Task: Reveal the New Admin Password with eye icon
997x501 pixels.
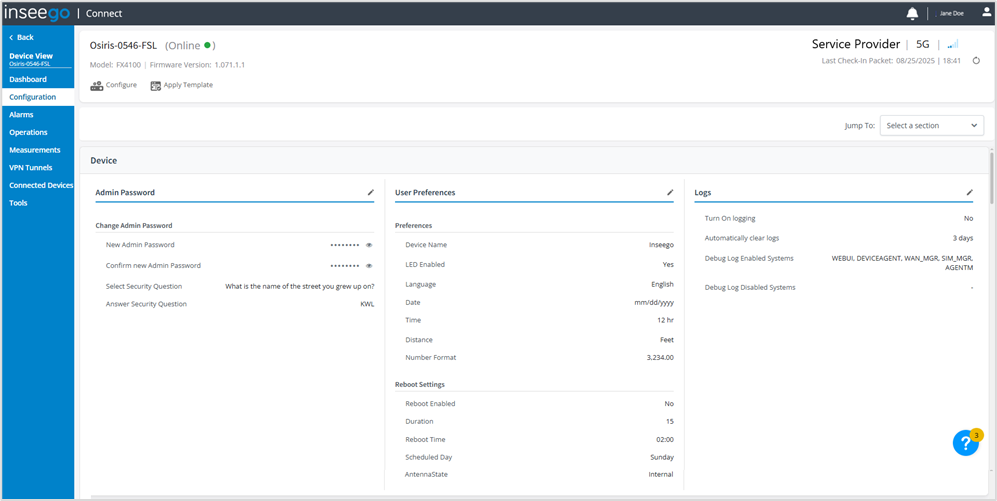Action: pos(369,245)
